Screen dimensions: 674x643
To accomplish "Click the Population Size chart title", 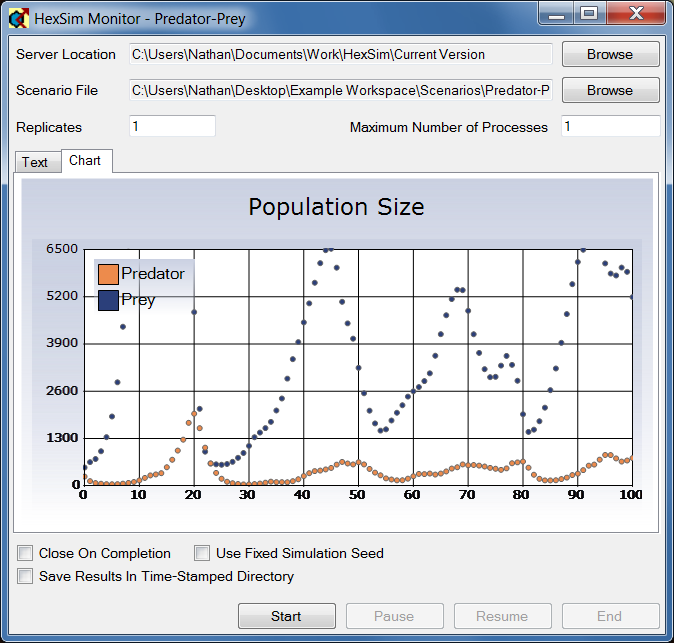I will (337, 207).
